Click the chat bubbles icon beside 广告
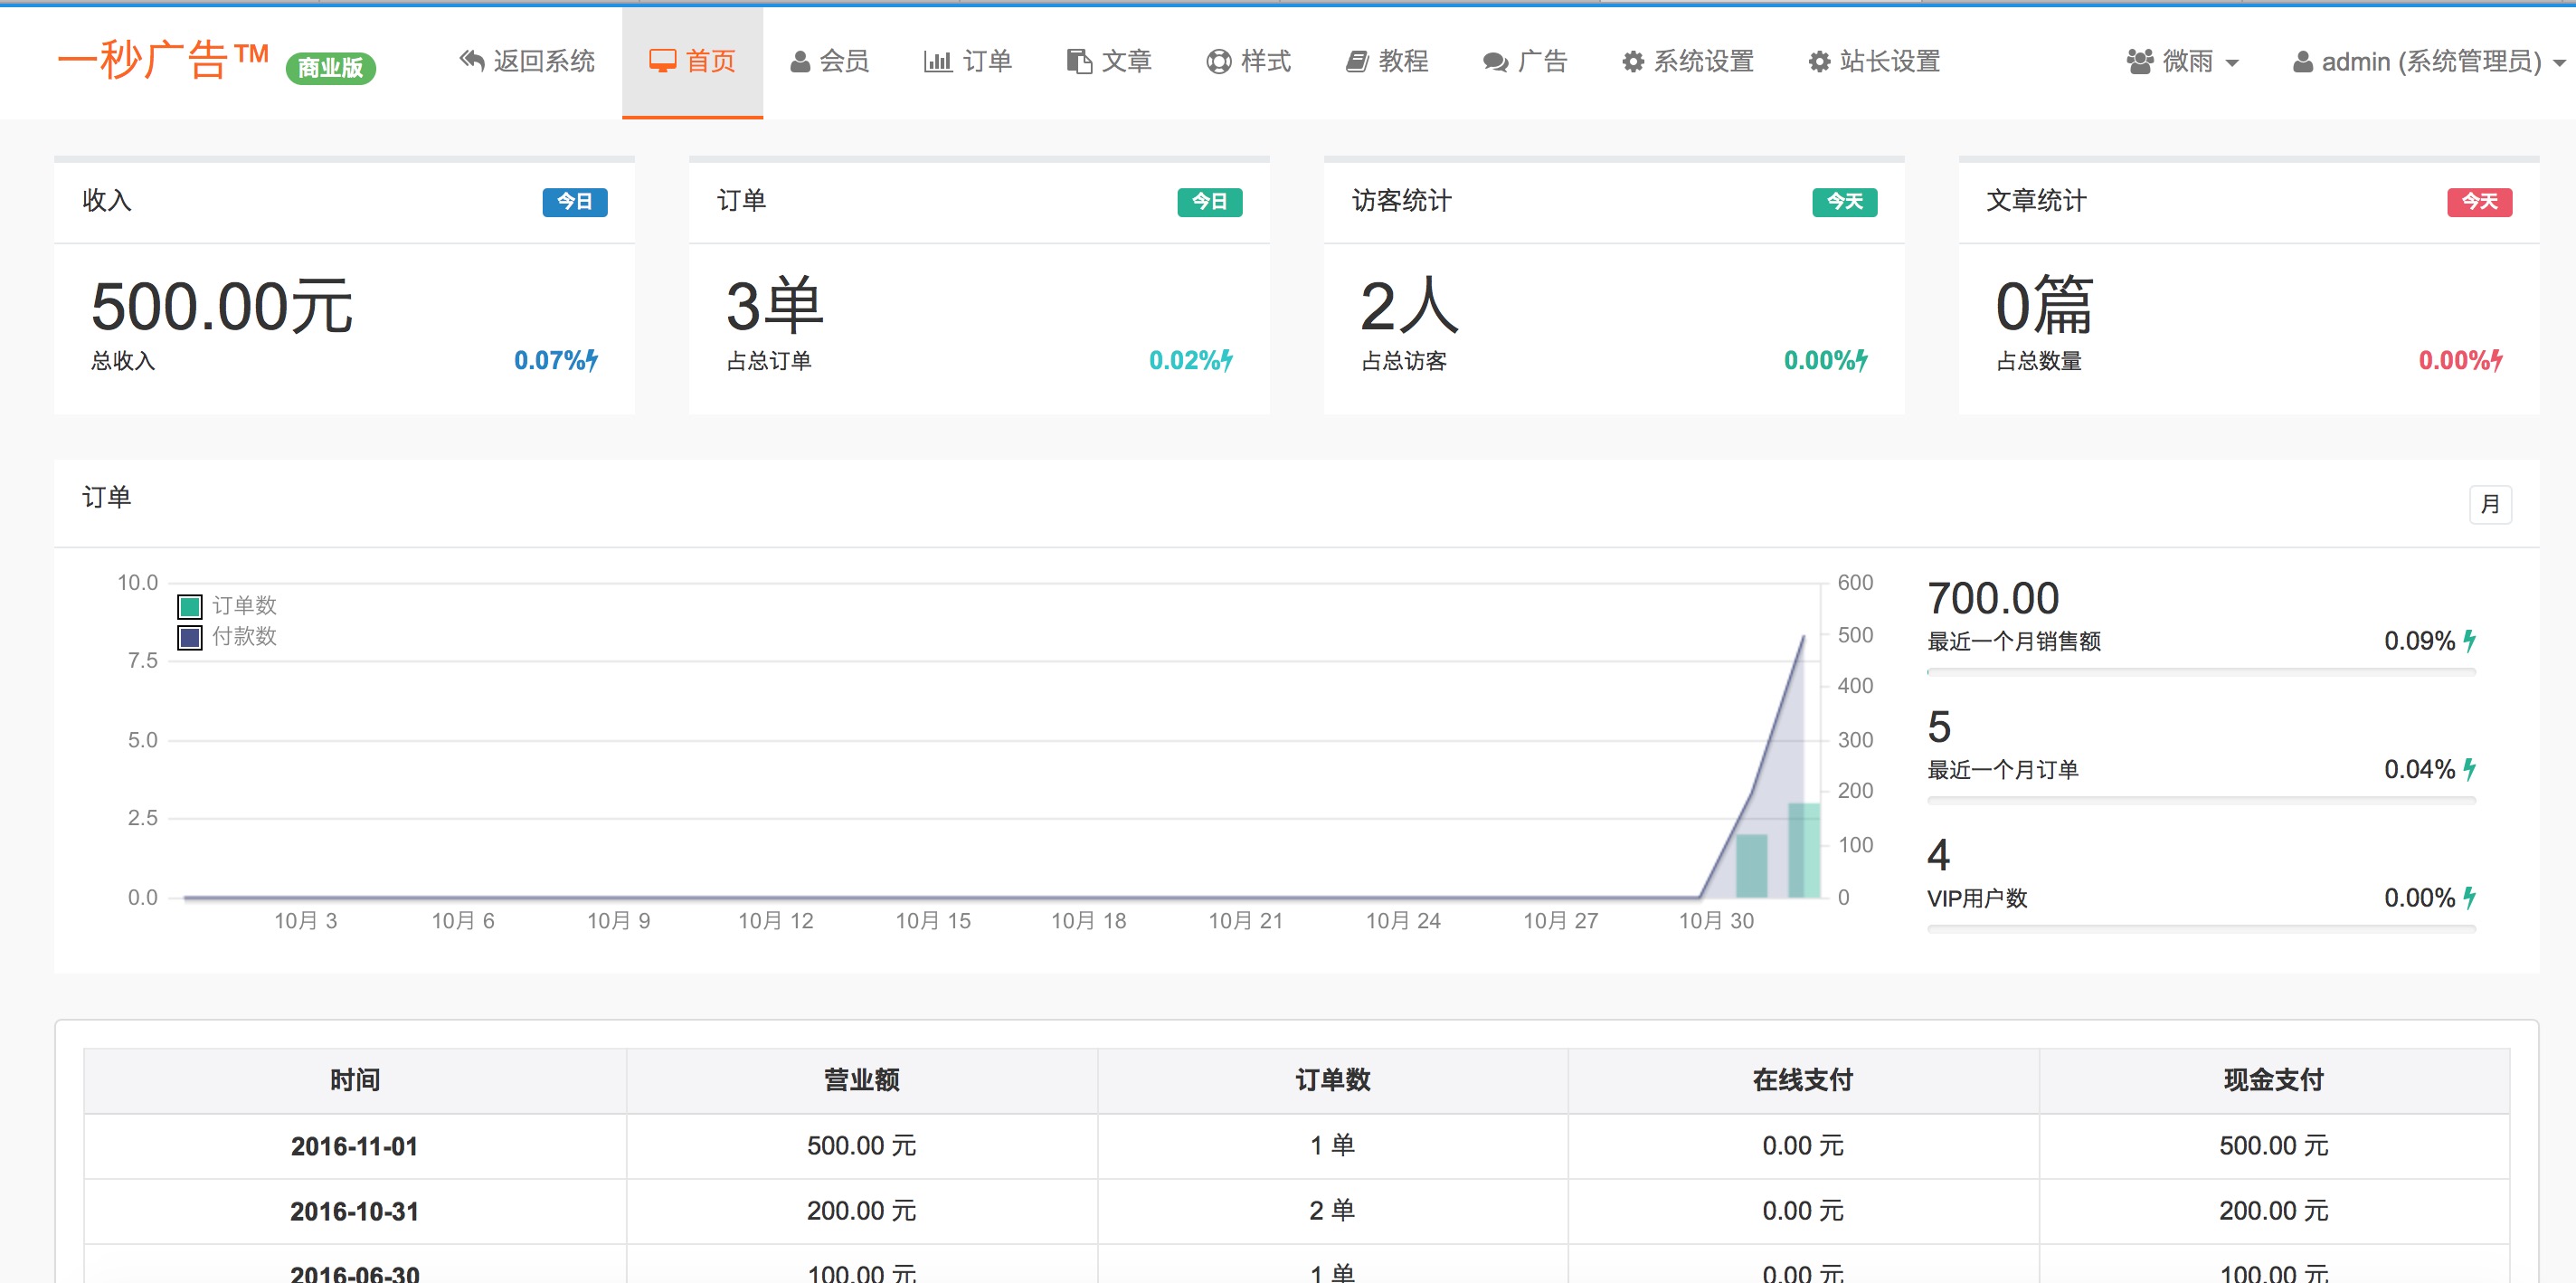This screenshot has height=1283, width=2576. (x=1496, y=63)
